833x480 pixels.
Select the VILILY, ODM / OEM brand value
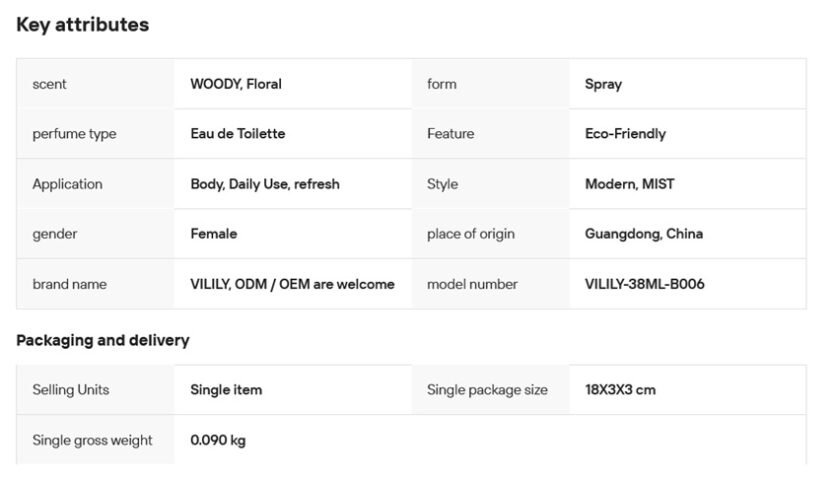pyautogui.click(x=292, y=284)
